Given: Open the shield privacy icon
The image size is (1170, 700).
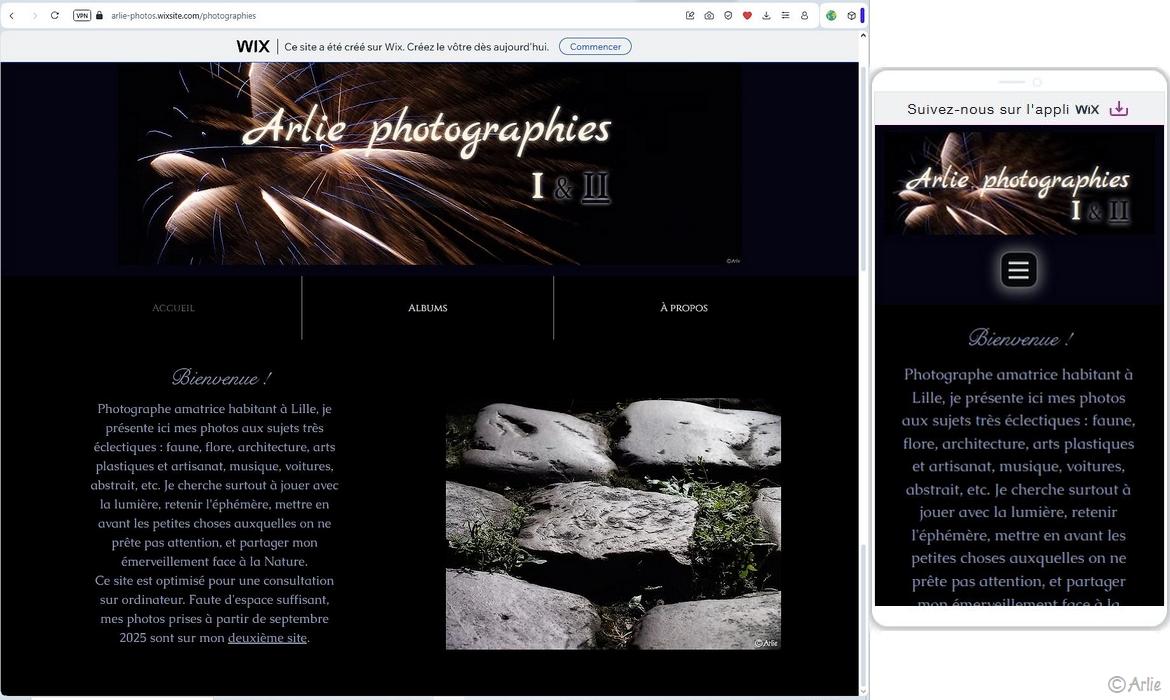Looking at the screenshot, I should (x=727, y=15).
